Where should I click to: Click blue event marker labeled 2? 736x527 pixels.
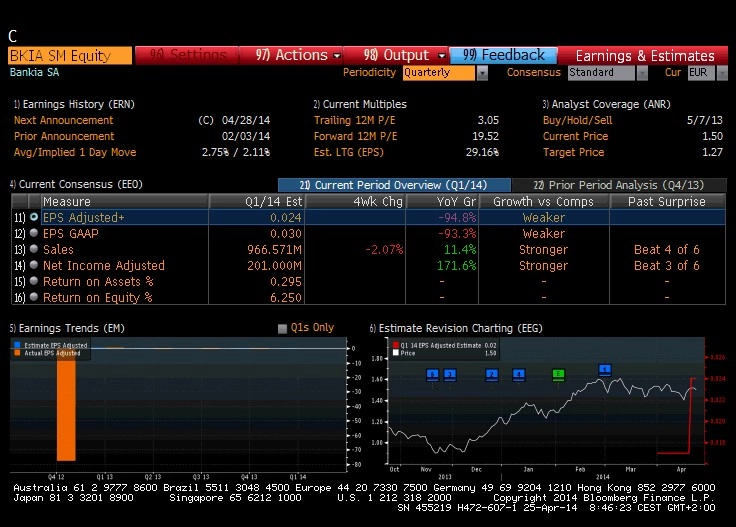[491, 374]
